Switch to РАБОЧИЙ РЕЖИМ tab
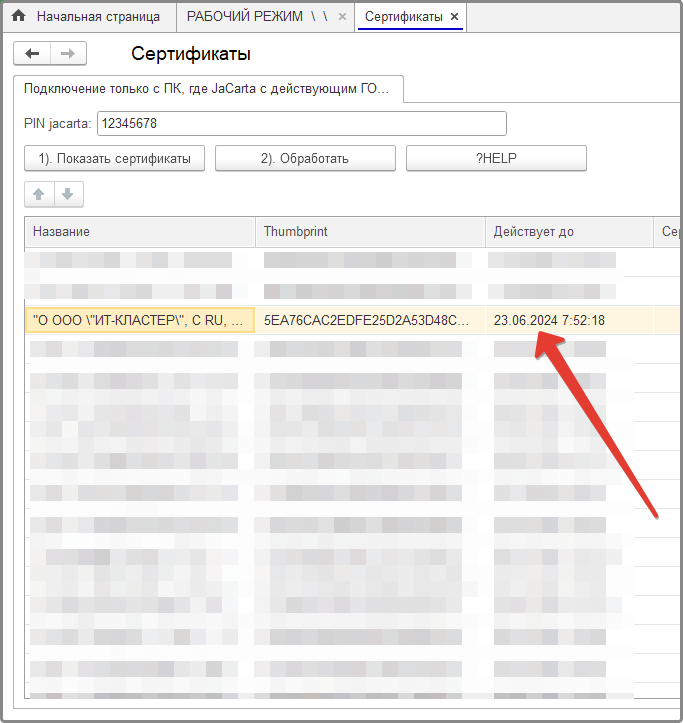This screenshot has height=723, width=683. pos(265,17)
